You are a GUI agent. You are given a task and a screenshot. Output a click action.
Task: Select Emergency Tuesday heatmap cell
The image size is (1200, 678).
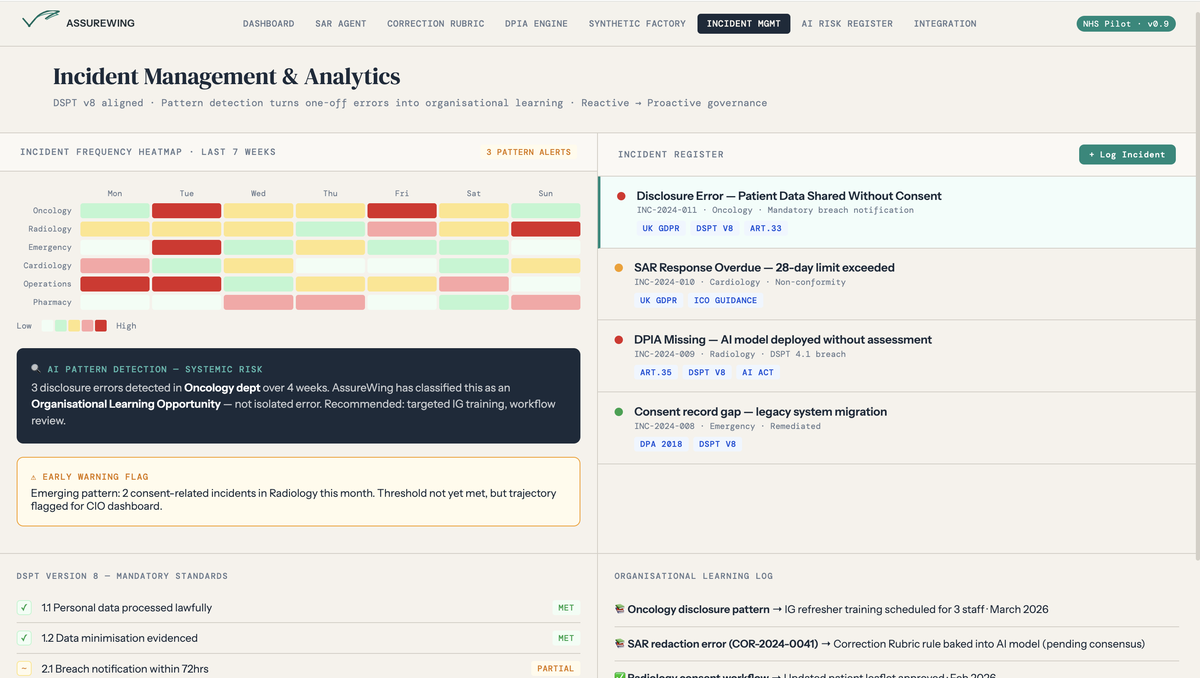[186, 247]
